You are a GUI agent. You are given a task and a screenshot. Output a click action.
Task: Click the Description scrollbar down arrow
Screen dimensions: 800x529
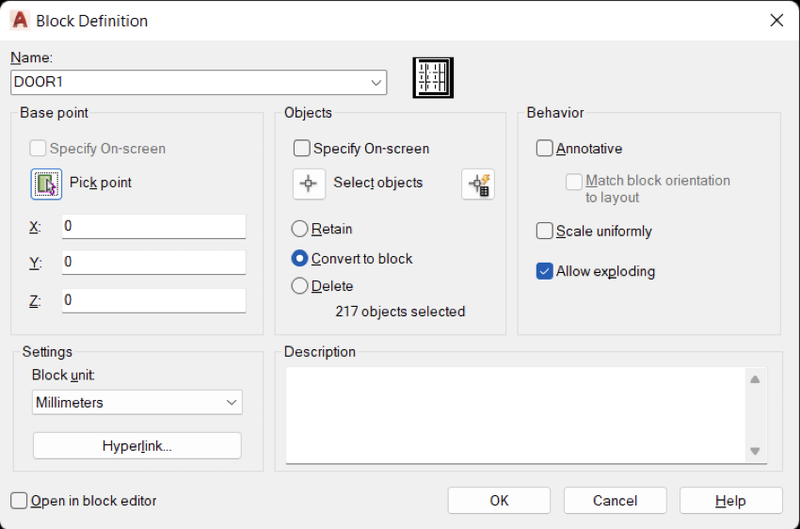coord(755,451)
